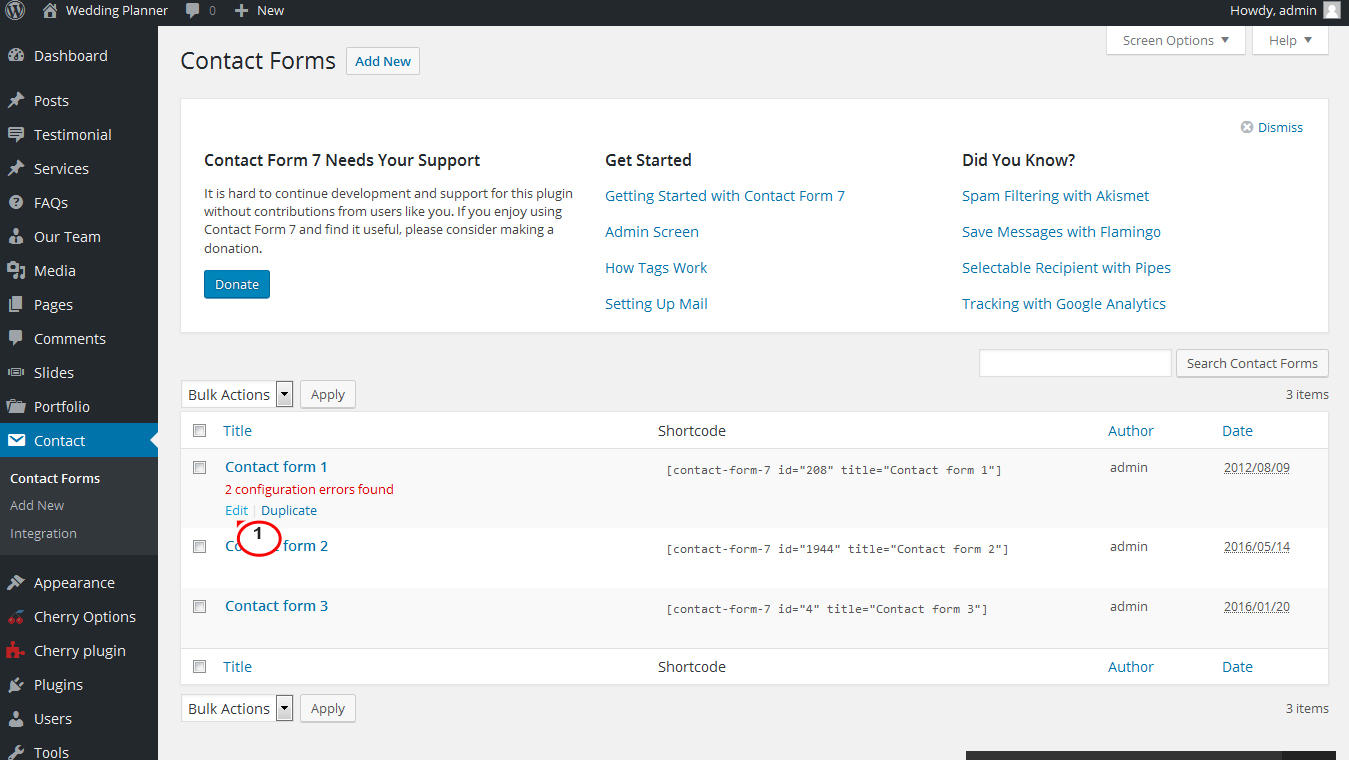
Task: Click the Plugins plug icon
Action: pyautogui.click(x=16, y=685)
